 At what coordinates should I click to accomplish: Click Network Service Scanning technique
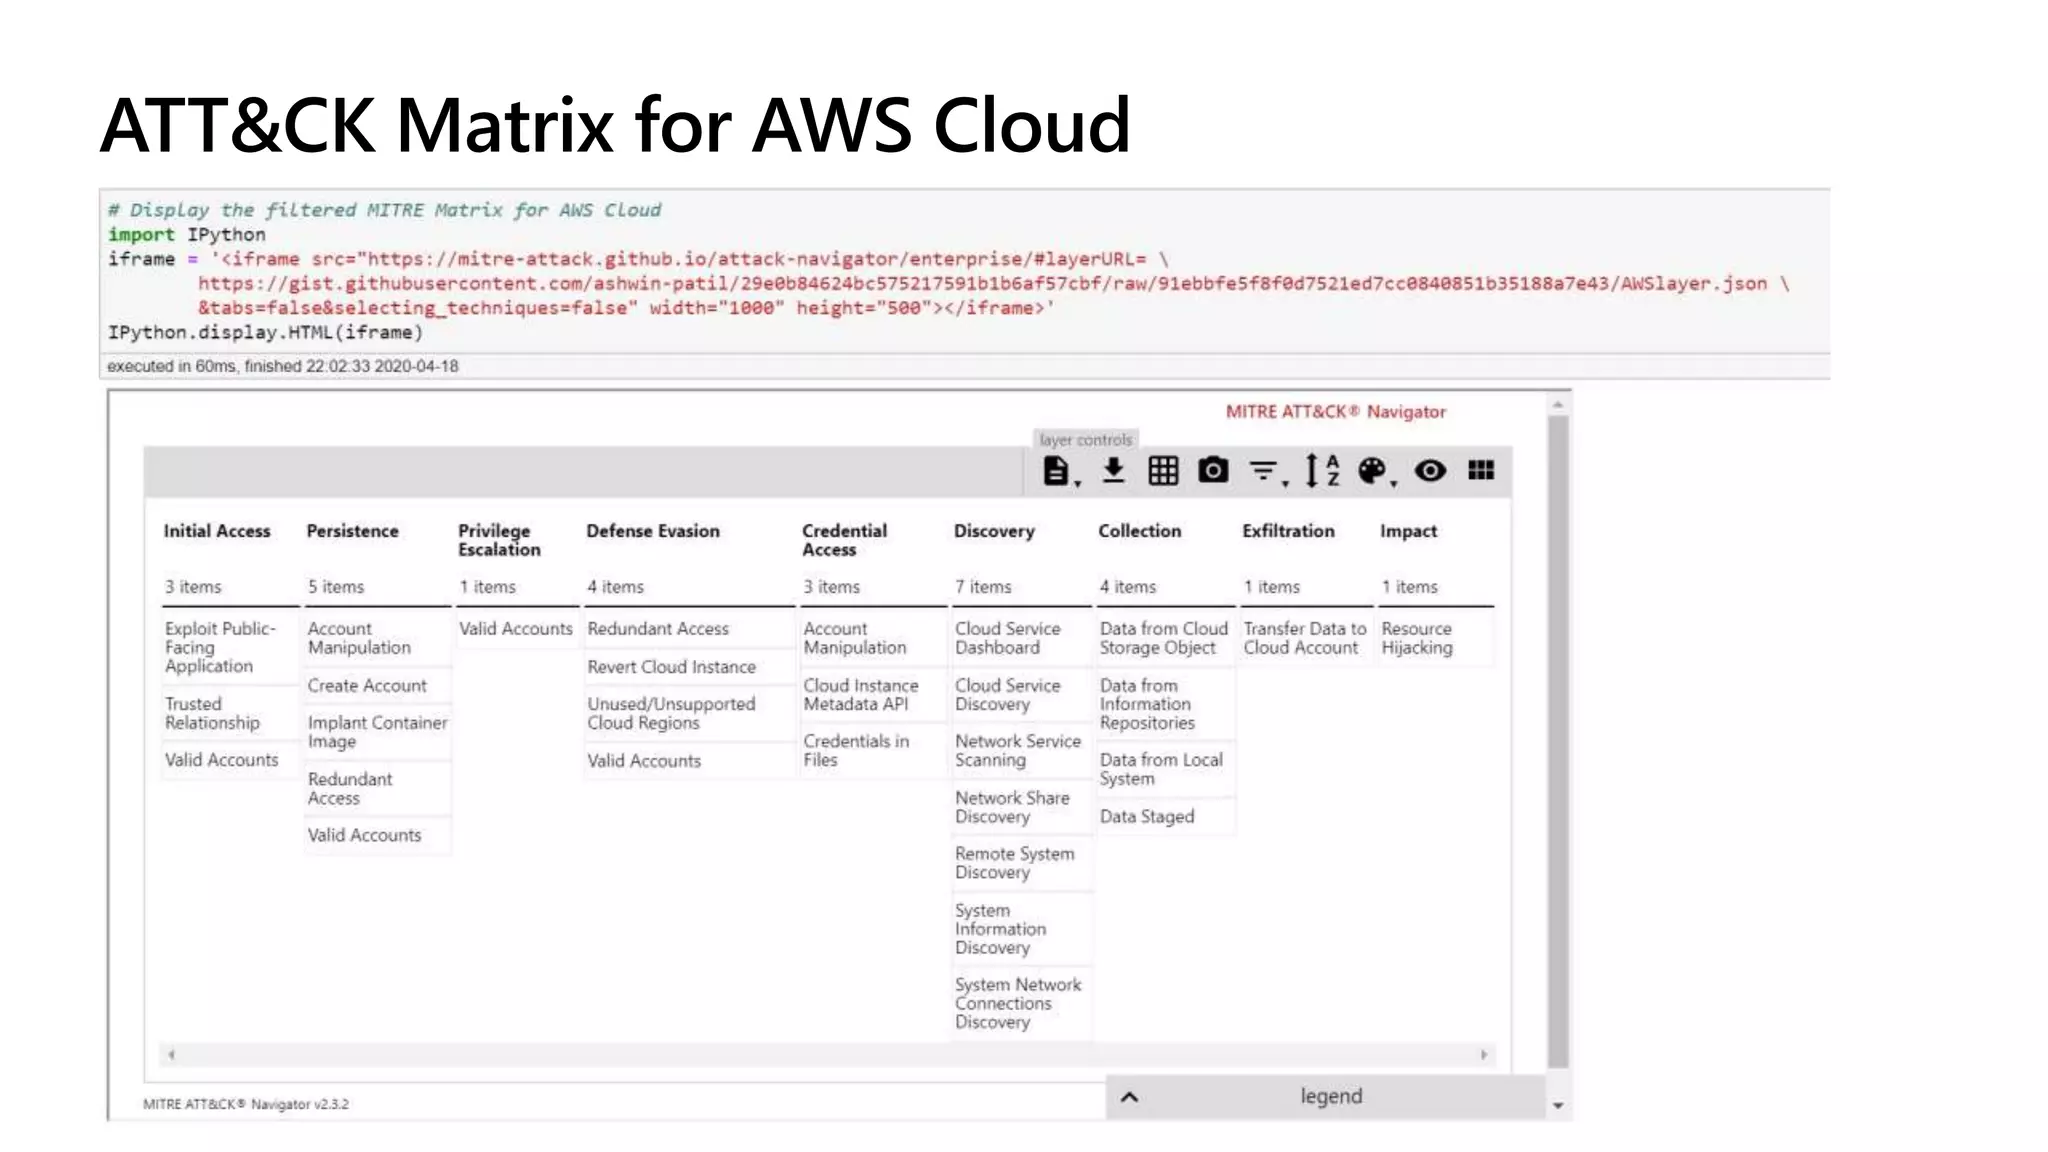pyautogui.click(x=1021, y=750)
